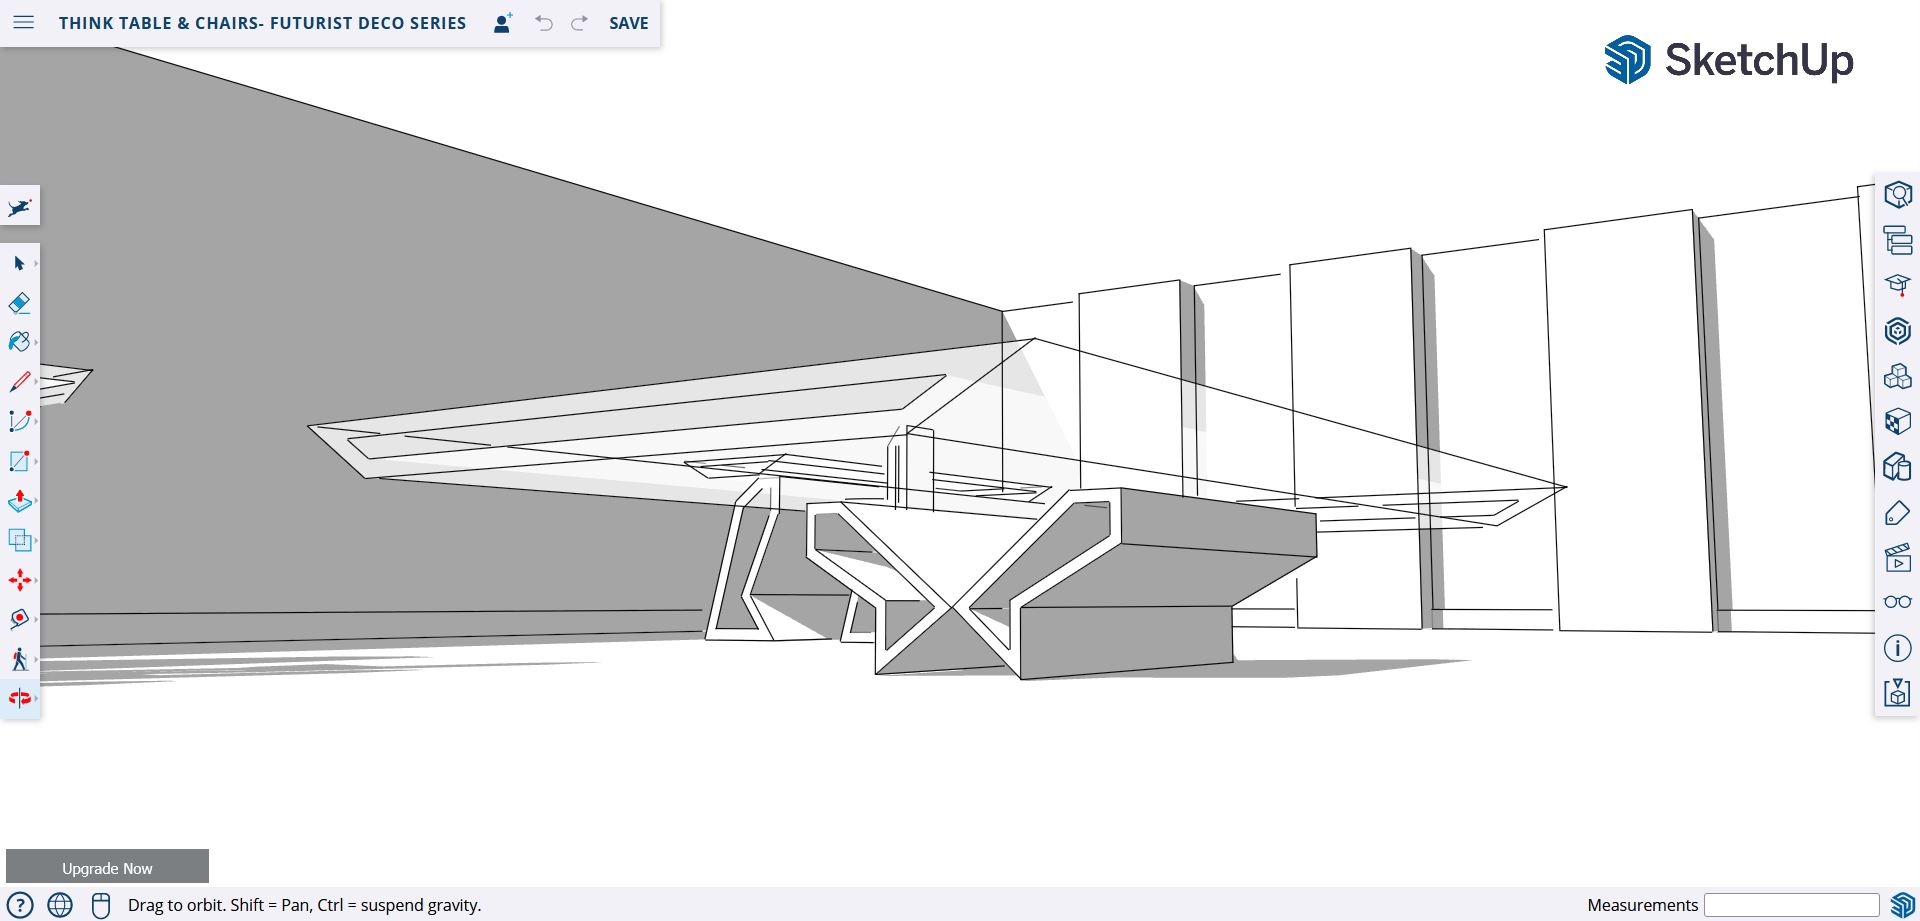Expand the Select tool flyout arrow
This screenshot has height=921, width=1920.
pyautogui.click(x=36, y=264)
